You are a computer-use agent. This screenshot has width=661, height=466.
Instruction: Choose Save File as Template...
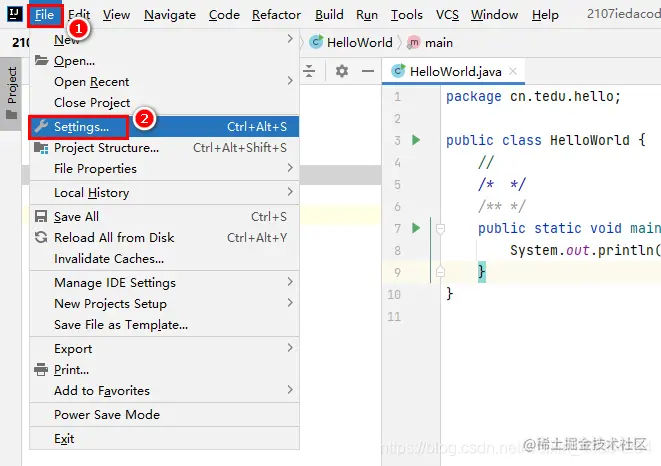tap(164, 325)
